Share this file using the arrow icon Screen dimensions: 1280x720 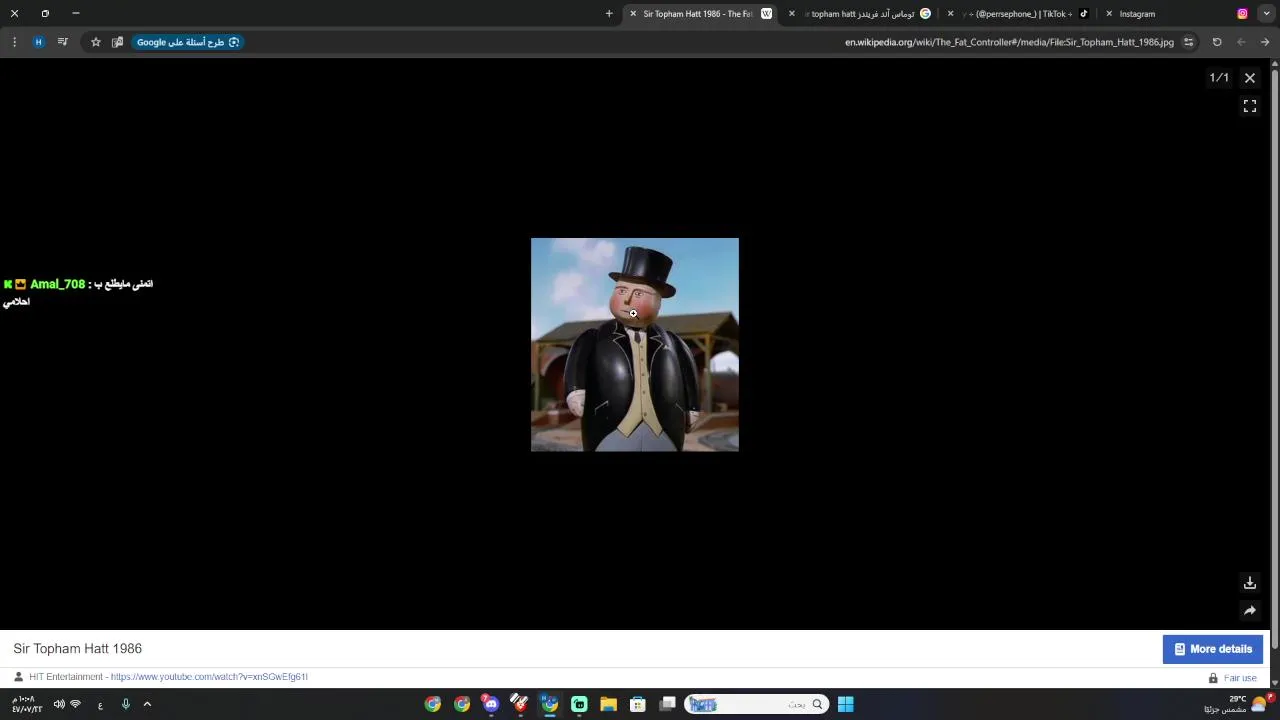(x=1249, y=611)
